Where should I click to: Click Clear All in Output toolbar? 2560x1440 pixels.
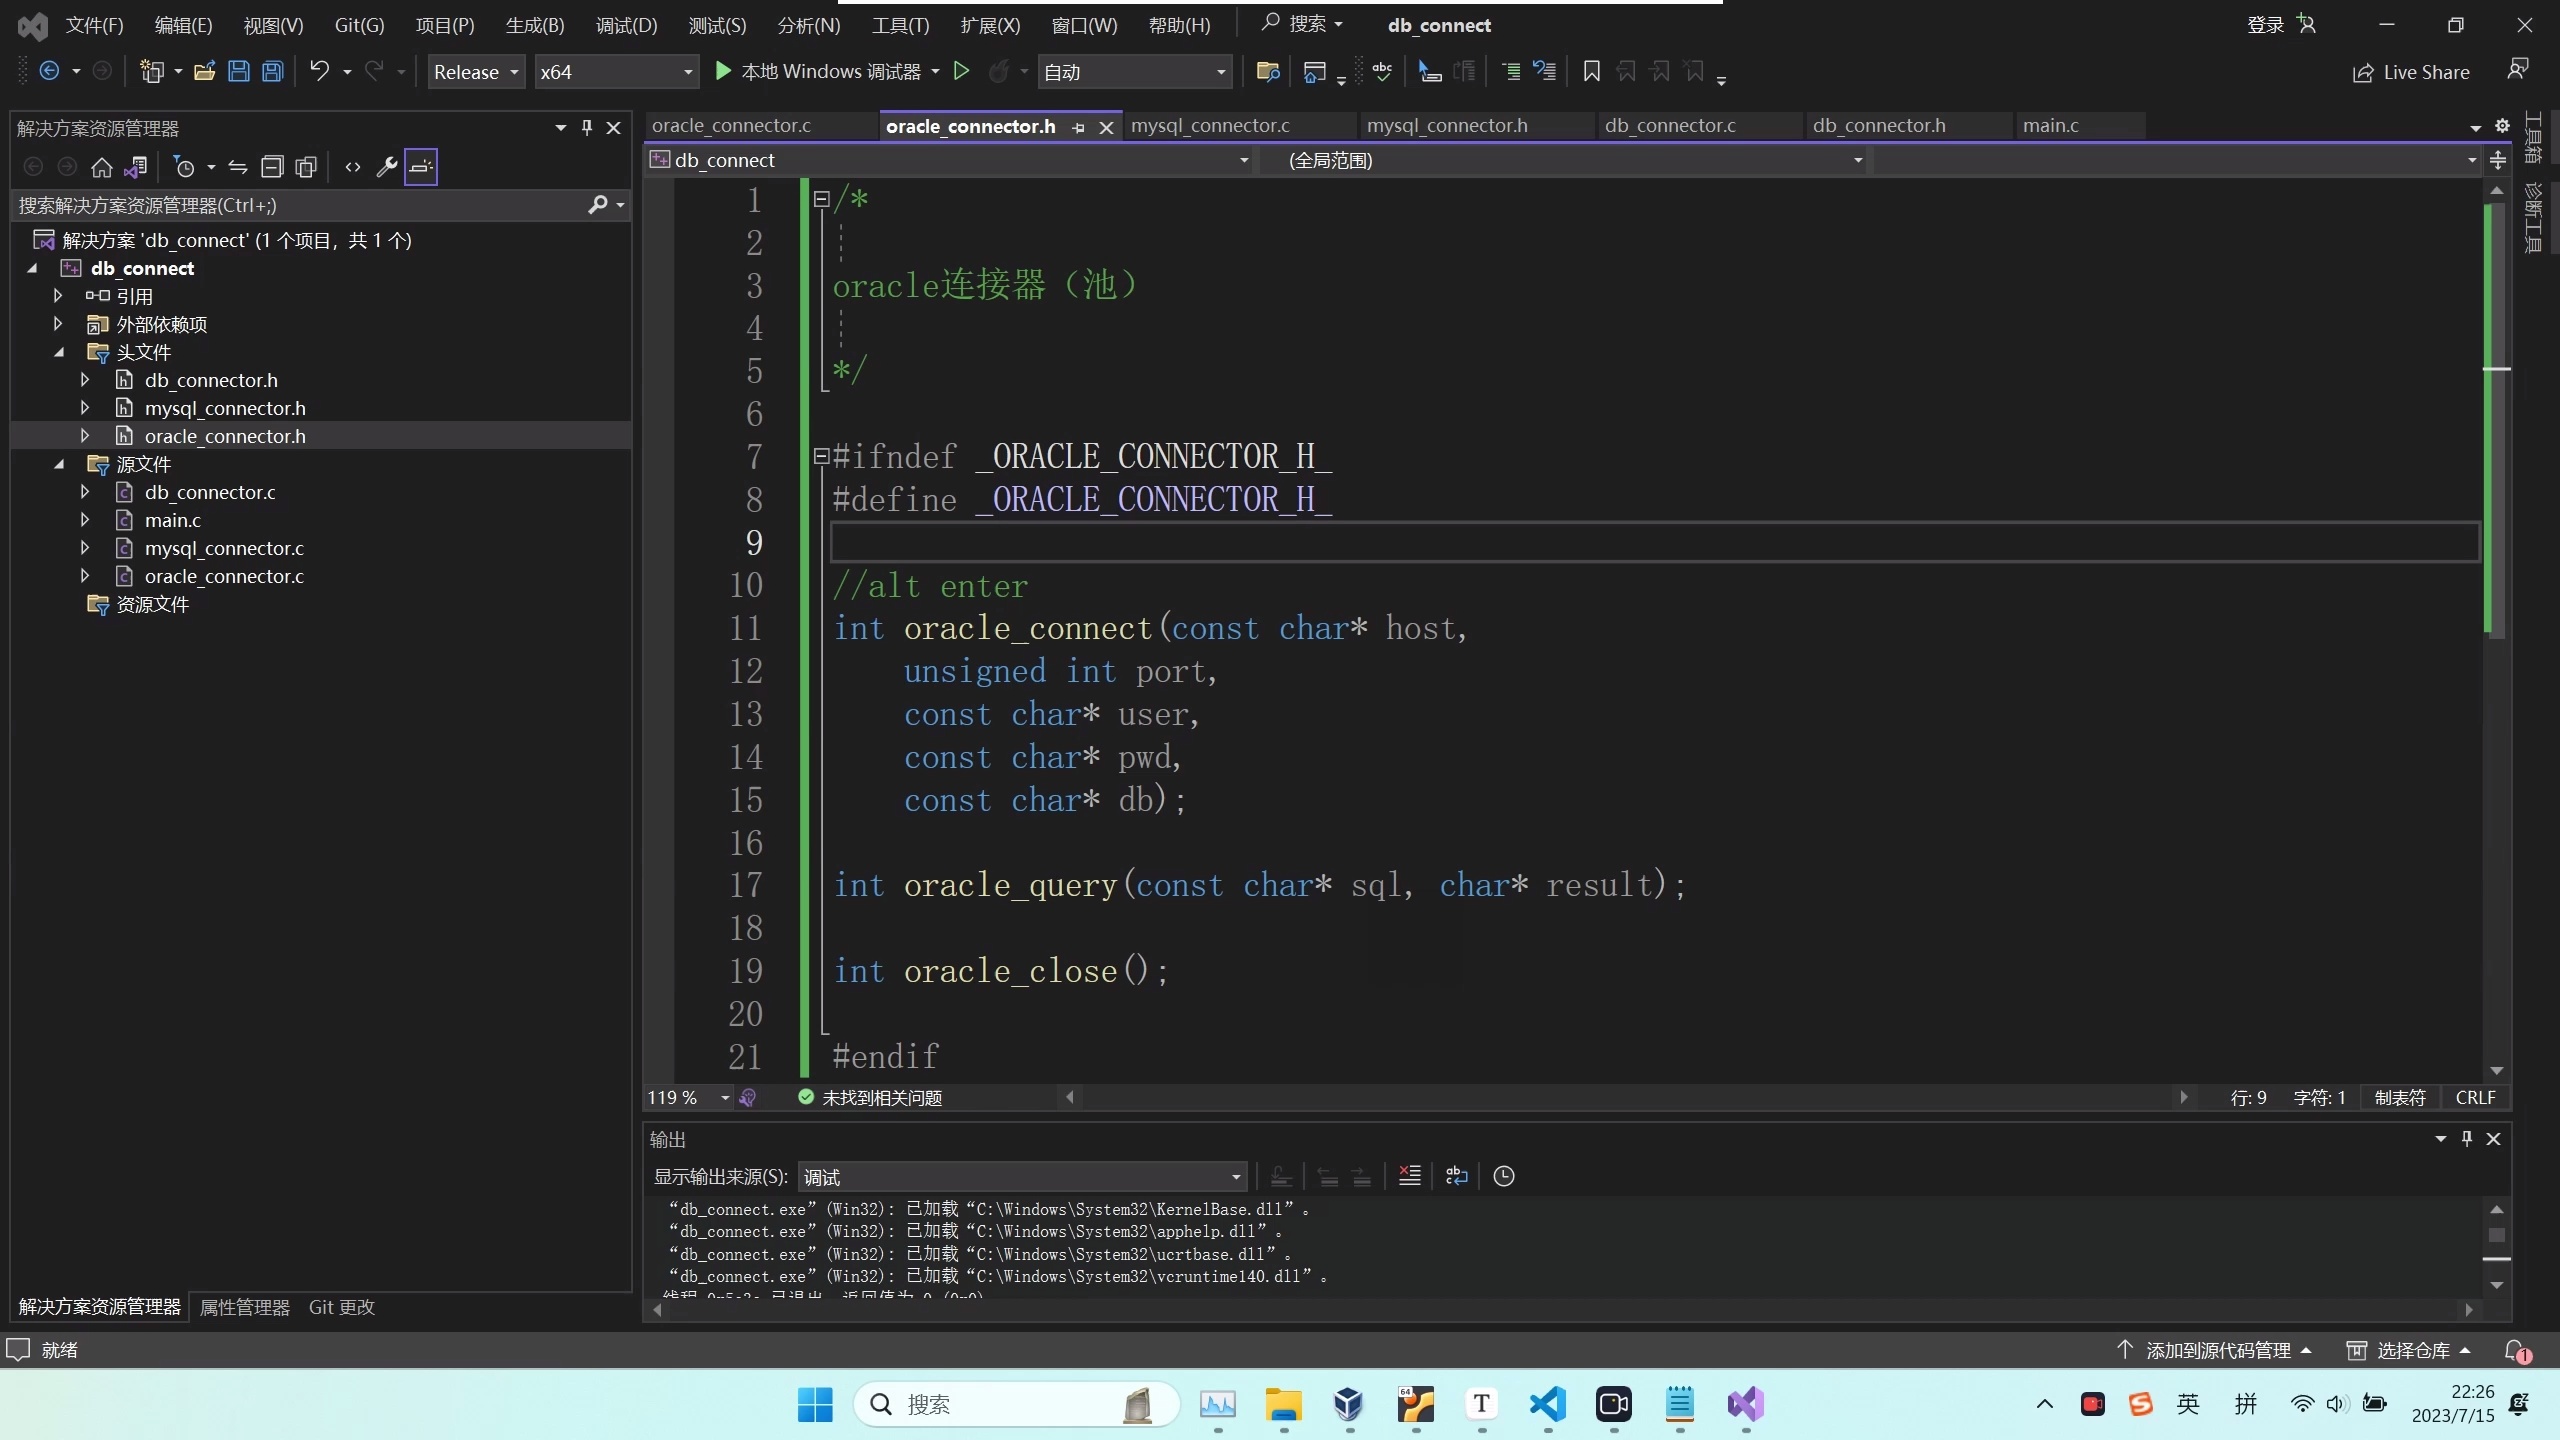pos(1409,1176)
